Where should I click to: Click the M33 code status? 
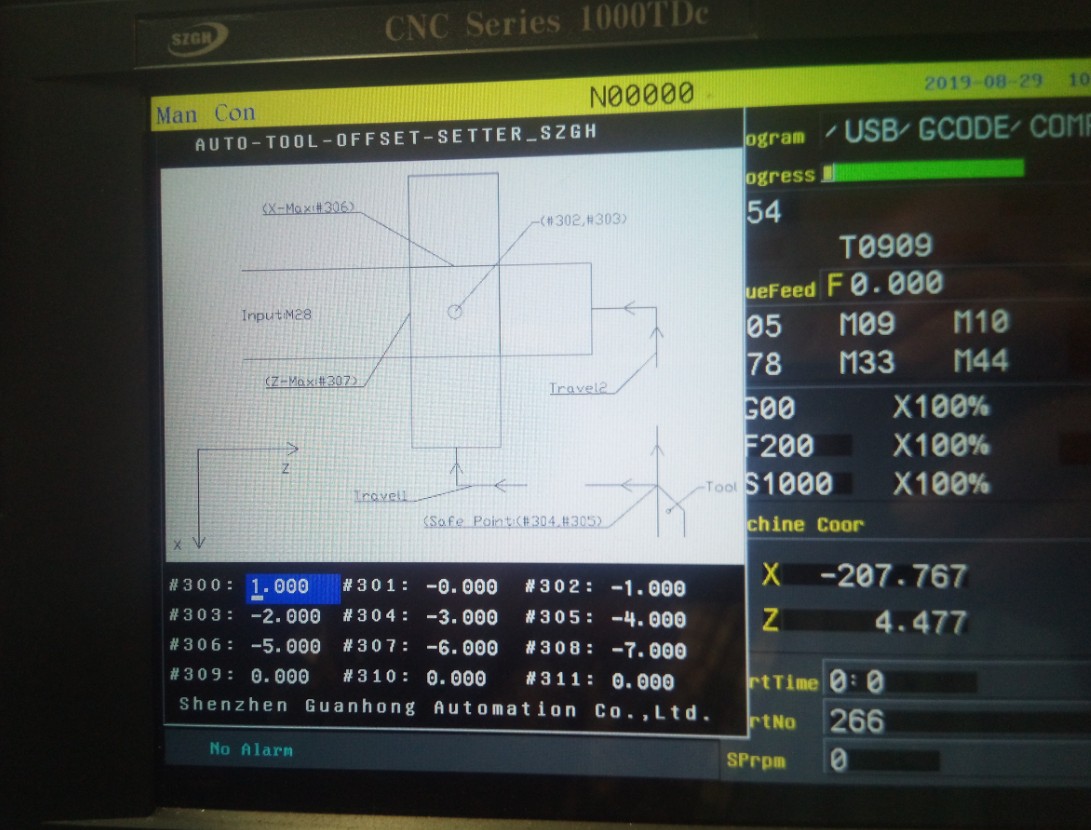tap(867, 362)
